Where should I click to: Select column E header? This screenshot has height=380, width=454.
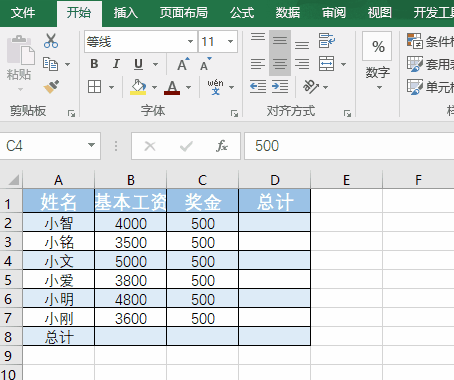[x=347, y=180]
